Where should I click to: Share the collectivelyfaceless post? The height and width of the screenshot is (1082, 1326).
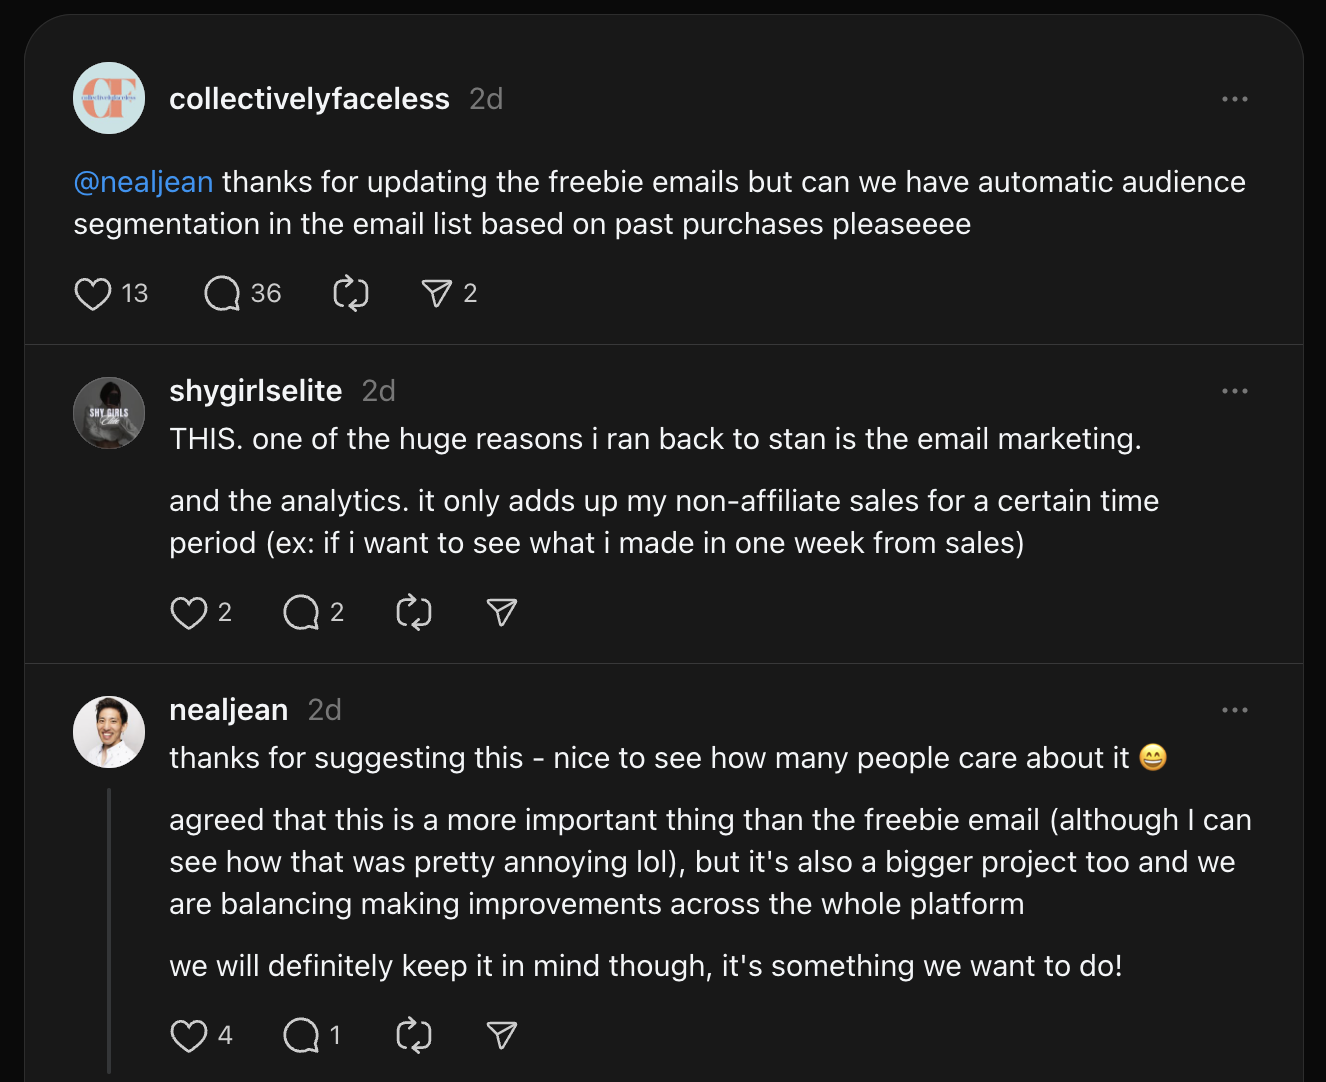pos(437,293)
